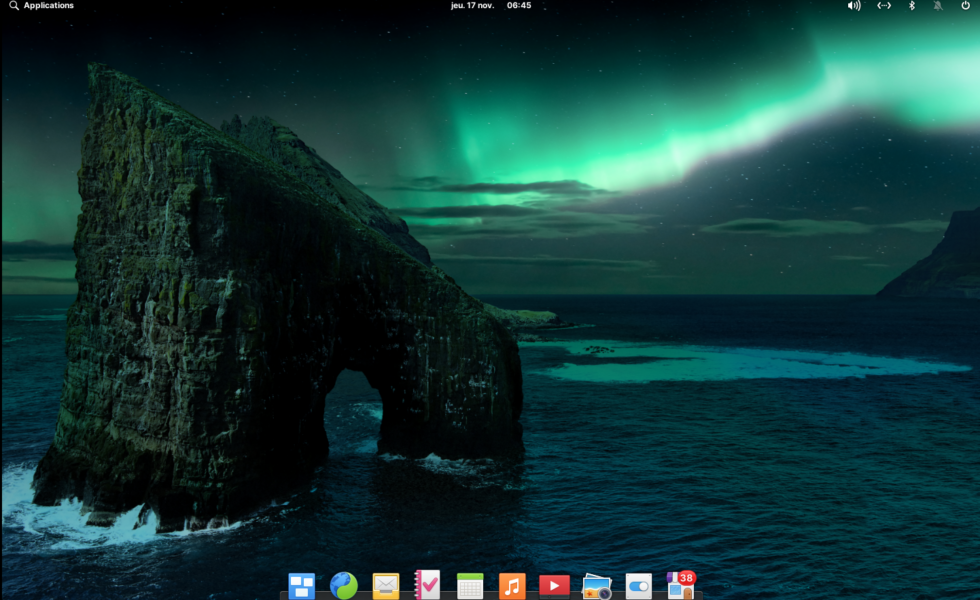Open Multitasking View from the dock

(x=302, y=586)
